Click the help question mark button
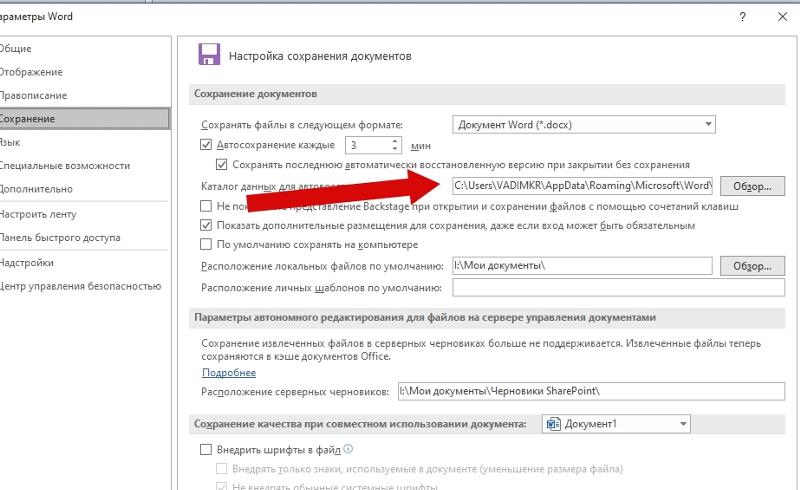800x490 pixels. click(742, 17)
